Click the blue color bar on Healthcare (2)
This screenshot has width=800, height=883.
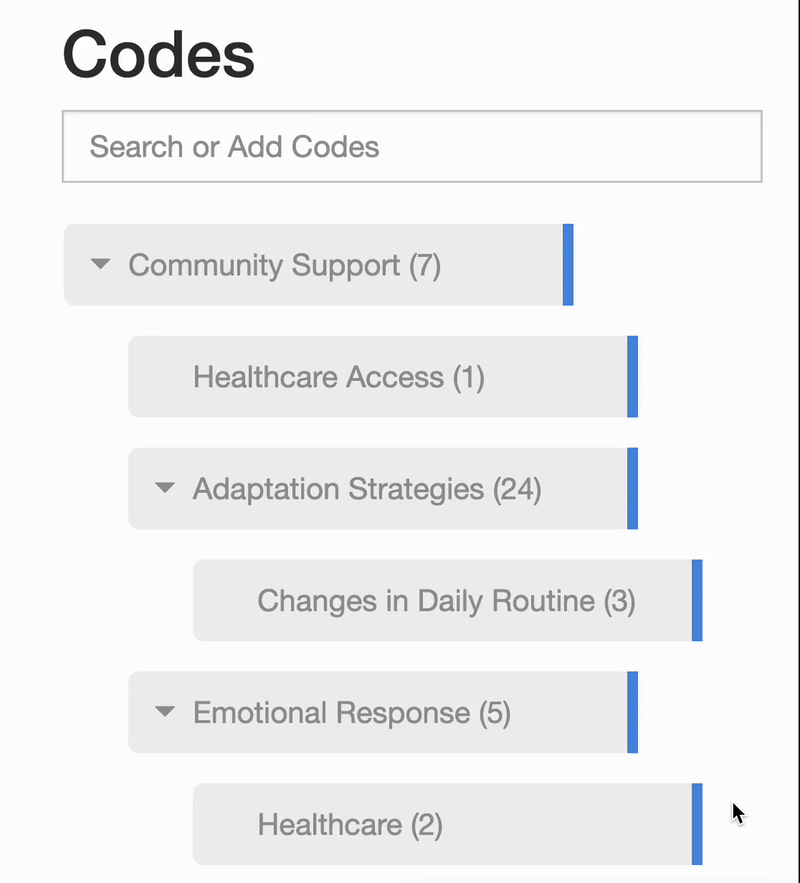[x=697, y=824]
